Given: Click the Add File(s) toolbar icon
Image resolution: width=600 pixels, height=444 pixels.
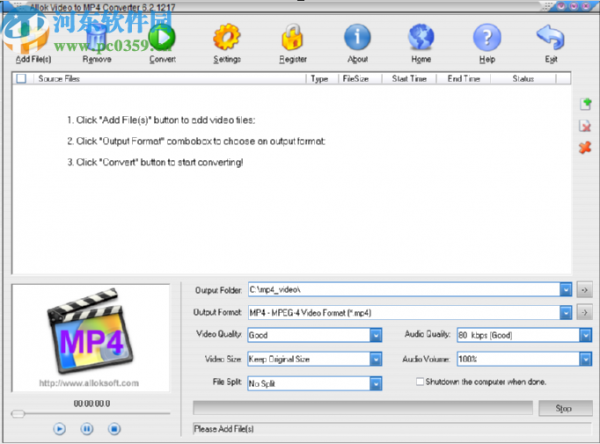Looking at the screenshot, I should (x=33, y=37).
